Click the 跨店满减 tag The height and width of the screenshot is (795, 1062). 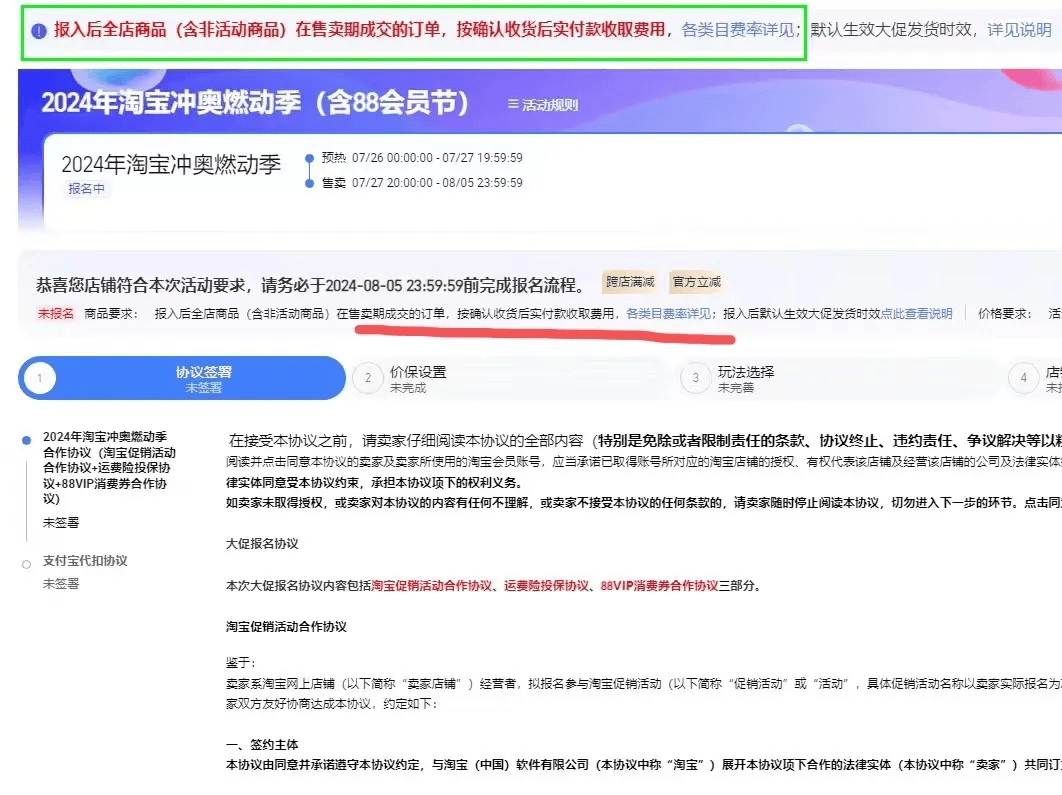click(630, 283)
